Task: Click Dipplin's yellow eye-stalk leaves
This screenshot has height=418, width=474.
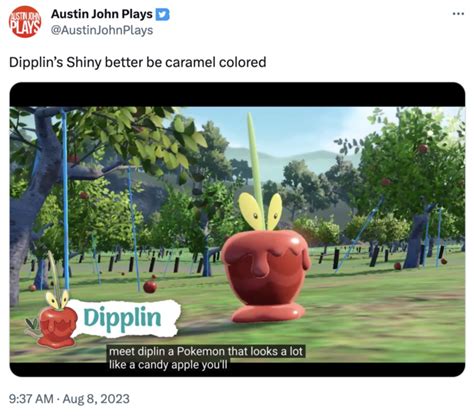Action: pos(261,211)
